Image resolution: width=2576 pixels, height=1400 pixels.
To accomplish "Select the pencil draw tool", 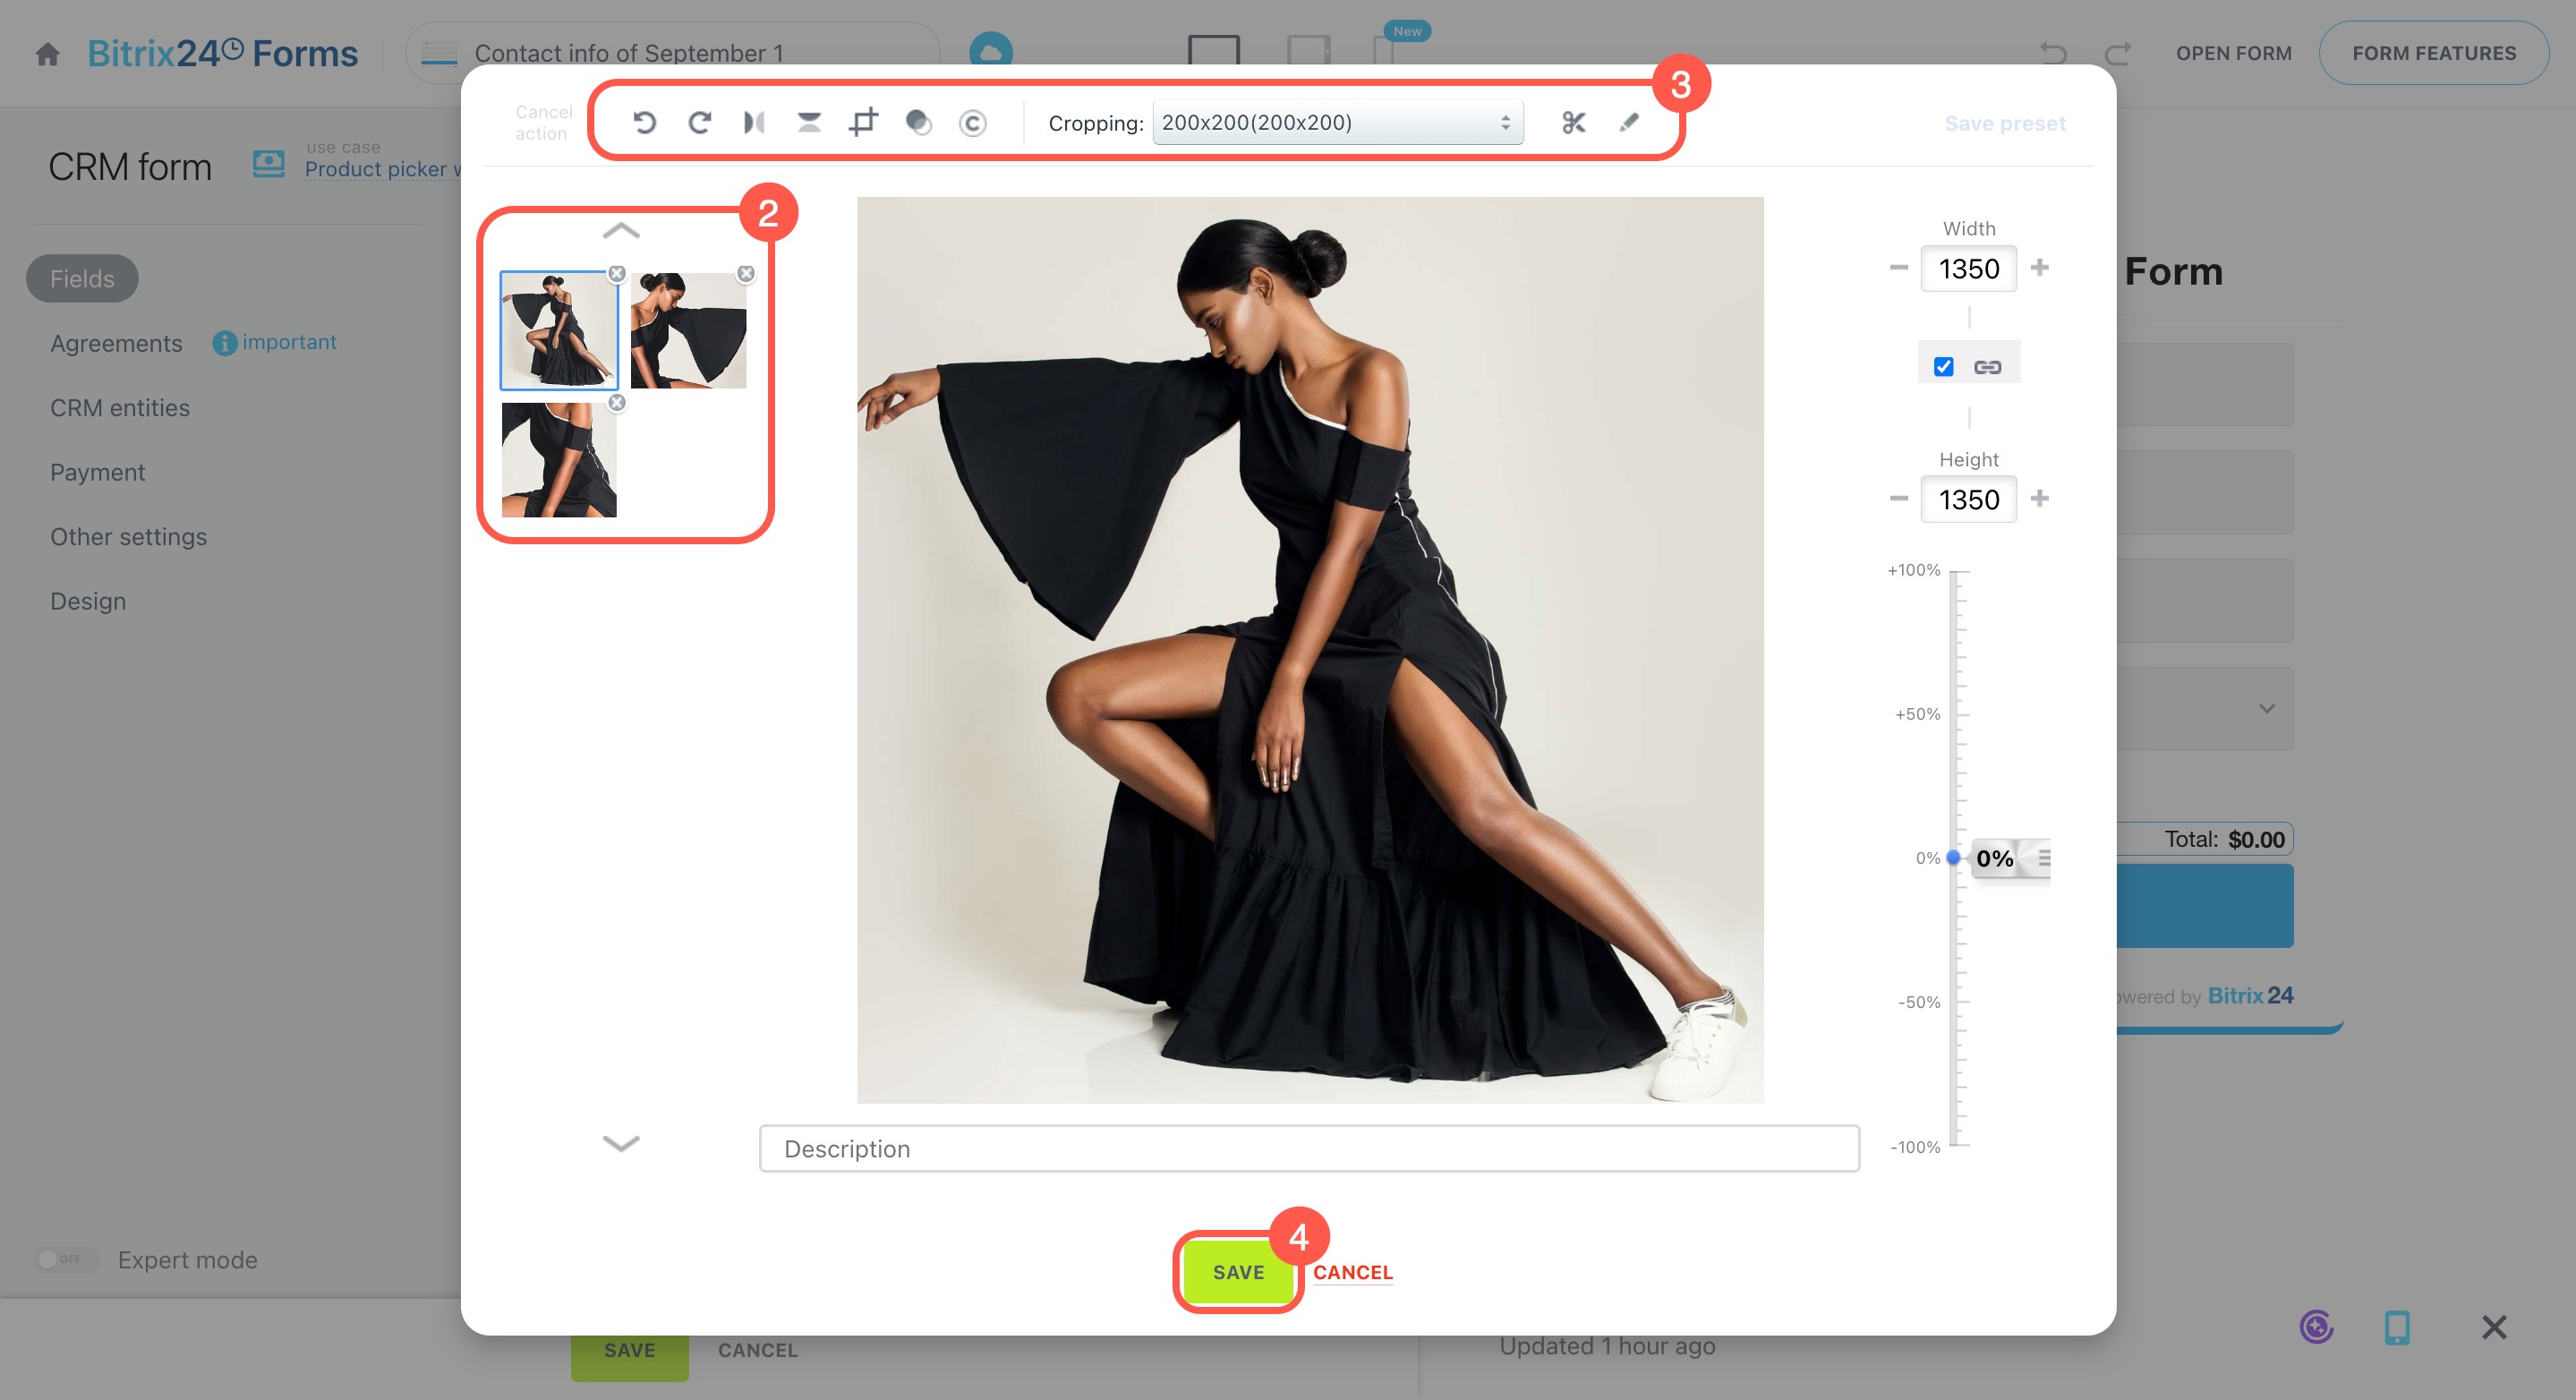I will click(x=1628, y=122).
